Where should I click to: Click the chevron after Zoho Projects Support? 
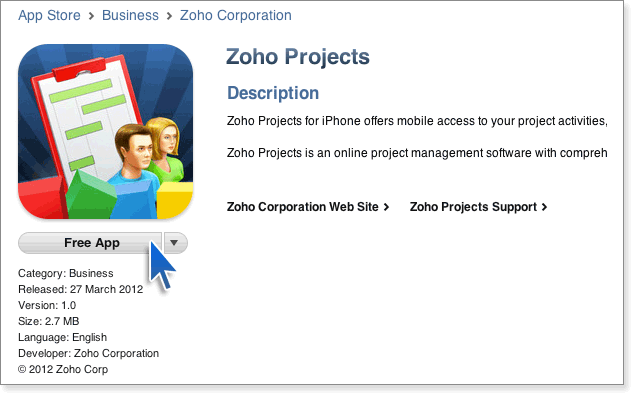[544, 207]
